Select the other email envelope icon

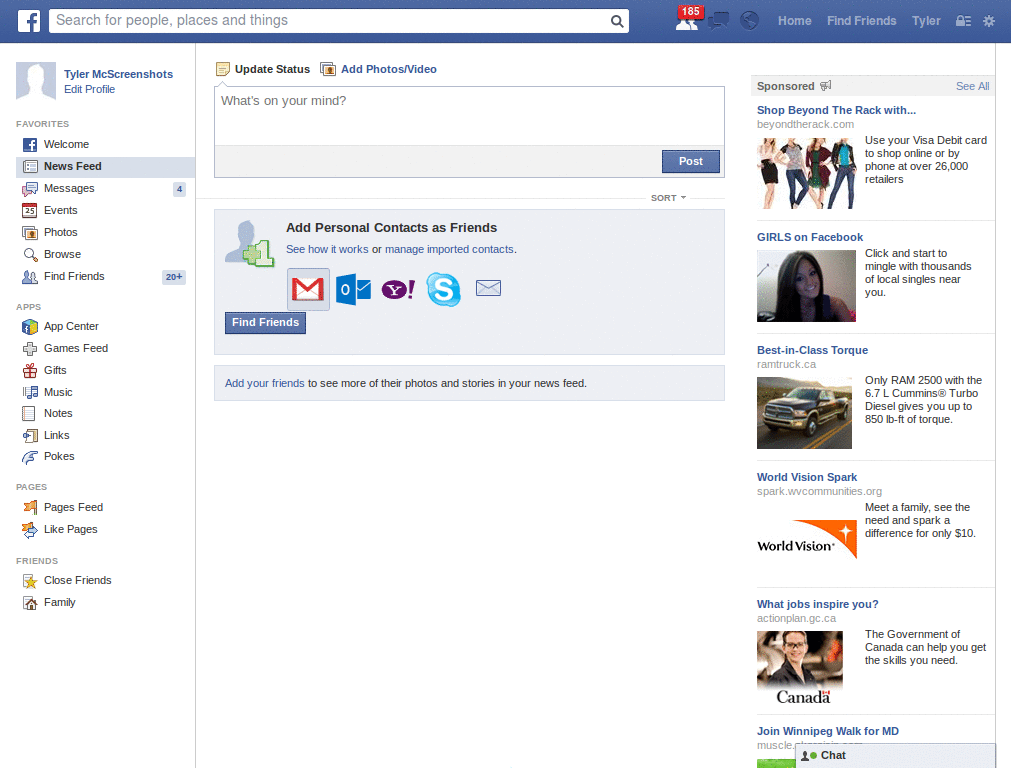(x=488, y=288)
